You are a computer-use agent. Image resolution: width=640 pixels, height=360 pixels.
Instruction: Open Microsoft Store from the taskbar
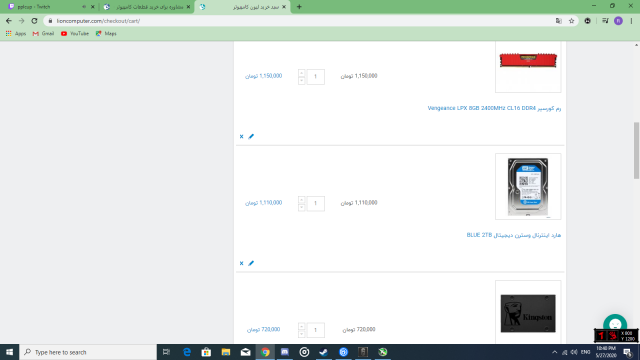(x=207, y=352)
